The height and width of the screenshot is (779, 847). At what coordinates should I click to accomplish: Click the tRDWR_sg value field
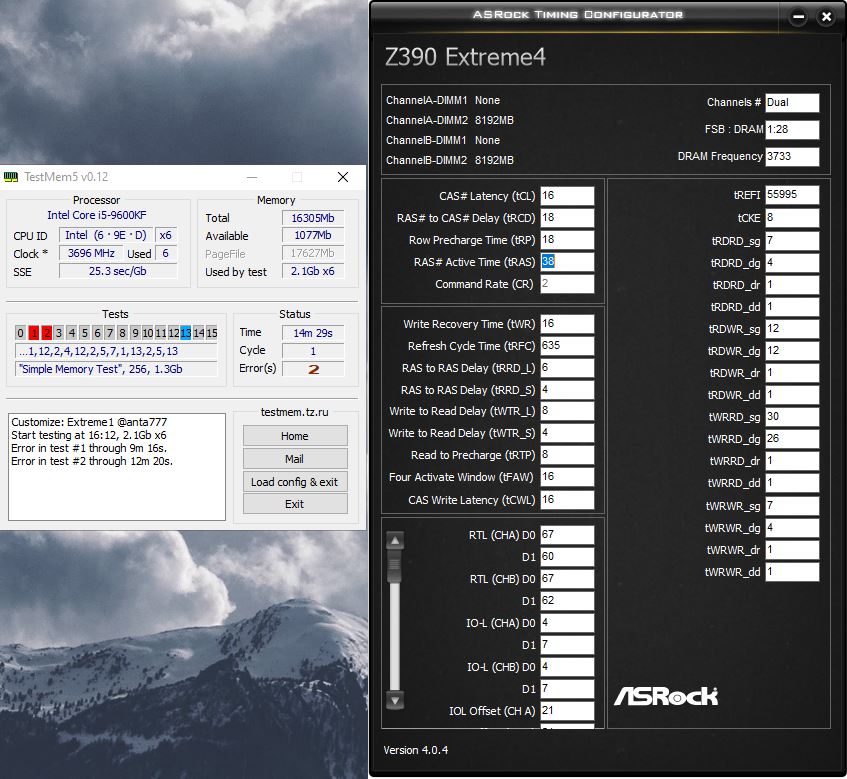point(792,329)
